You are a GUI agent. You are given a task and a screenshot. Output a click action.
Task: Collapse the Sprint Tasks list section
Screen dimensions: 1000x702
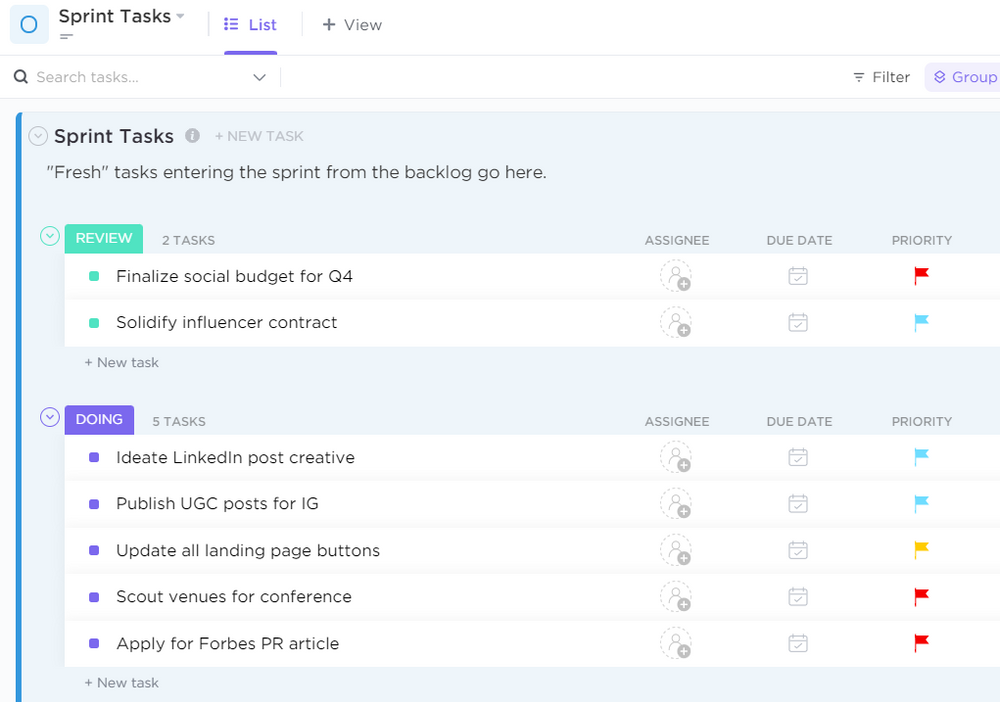pyautogui.click(x=38, y=136)
